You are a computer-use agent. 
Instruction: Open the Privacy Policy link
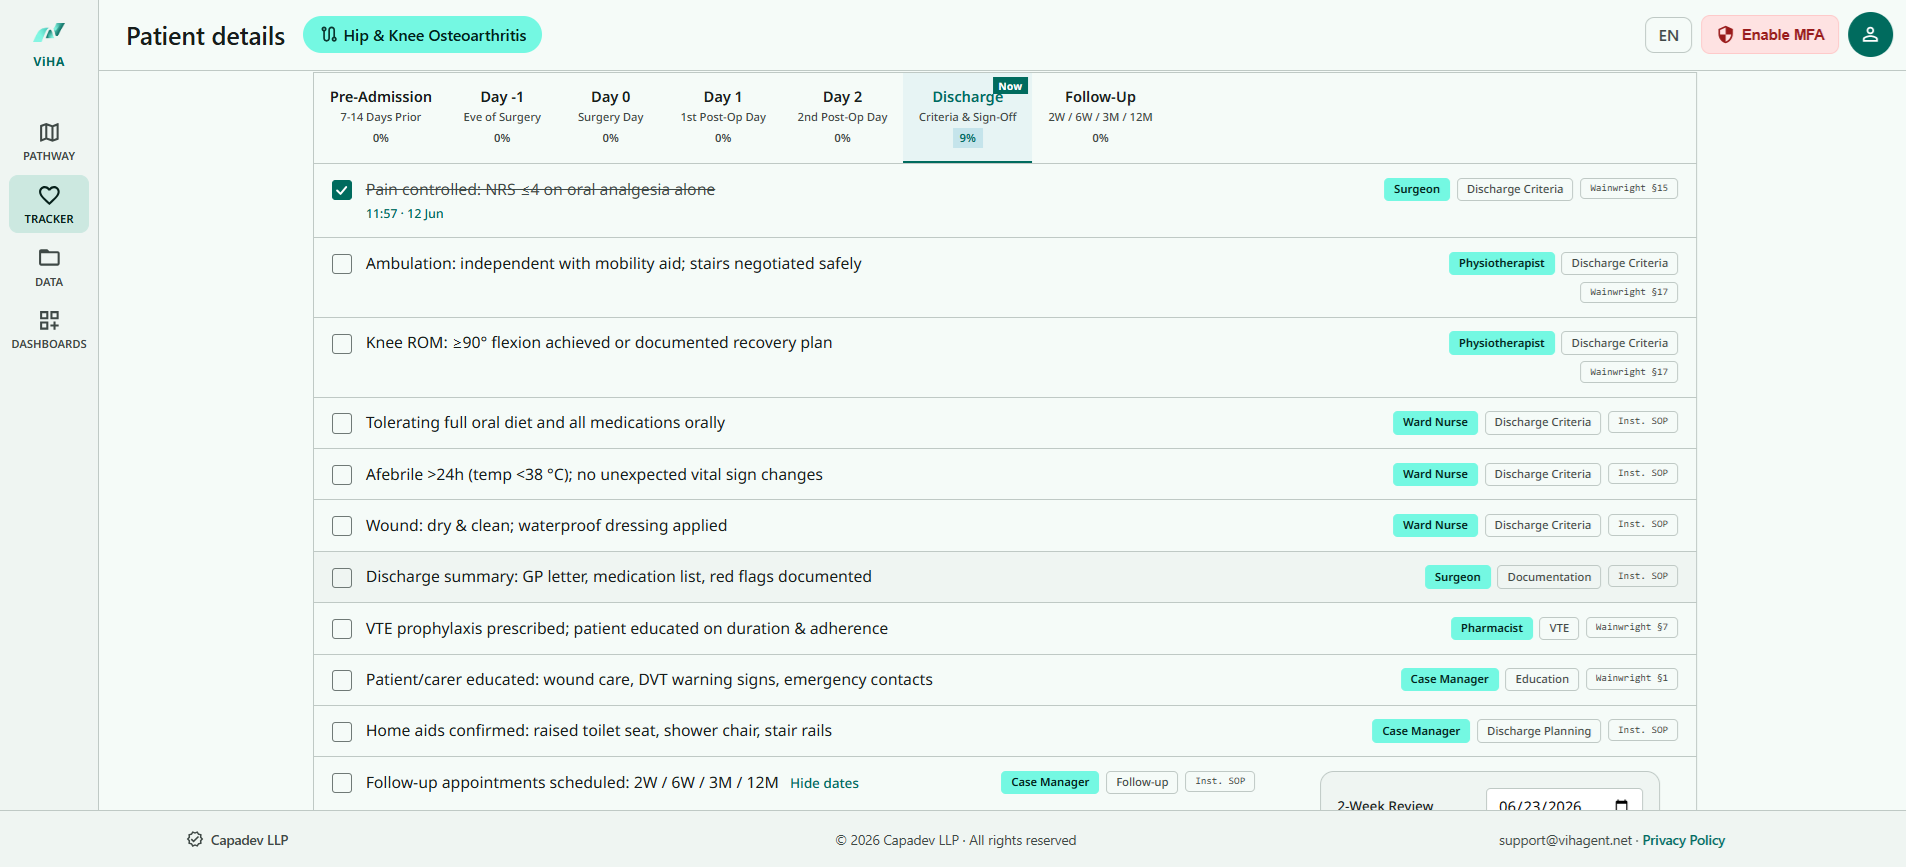click(1683, 840)
